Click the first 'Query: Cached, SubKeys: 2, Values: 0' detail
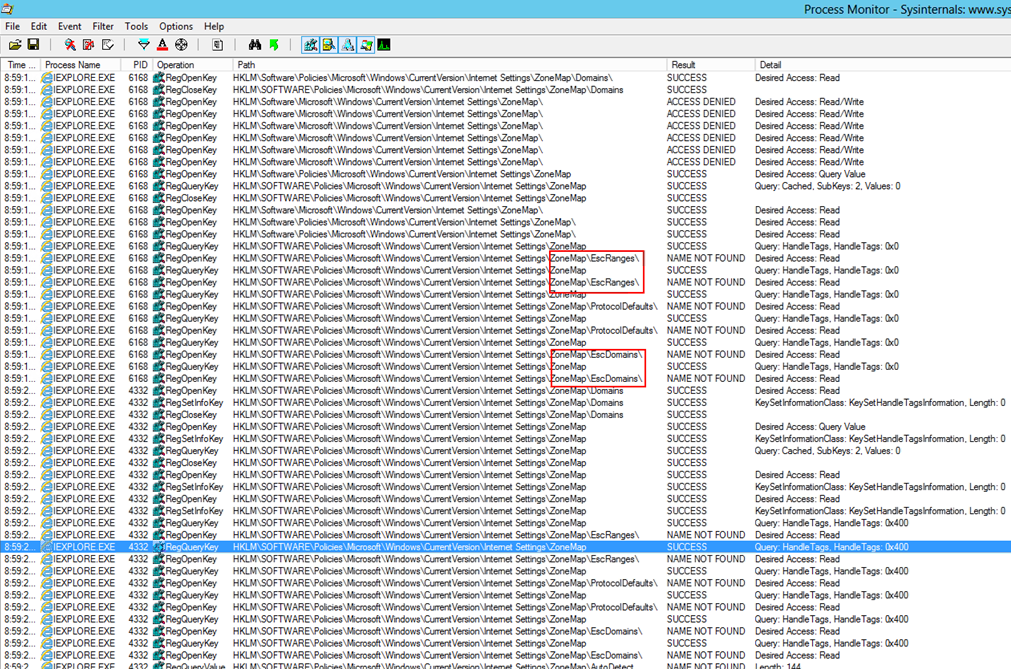1011x669 pixels. click(x=827, y=186)
